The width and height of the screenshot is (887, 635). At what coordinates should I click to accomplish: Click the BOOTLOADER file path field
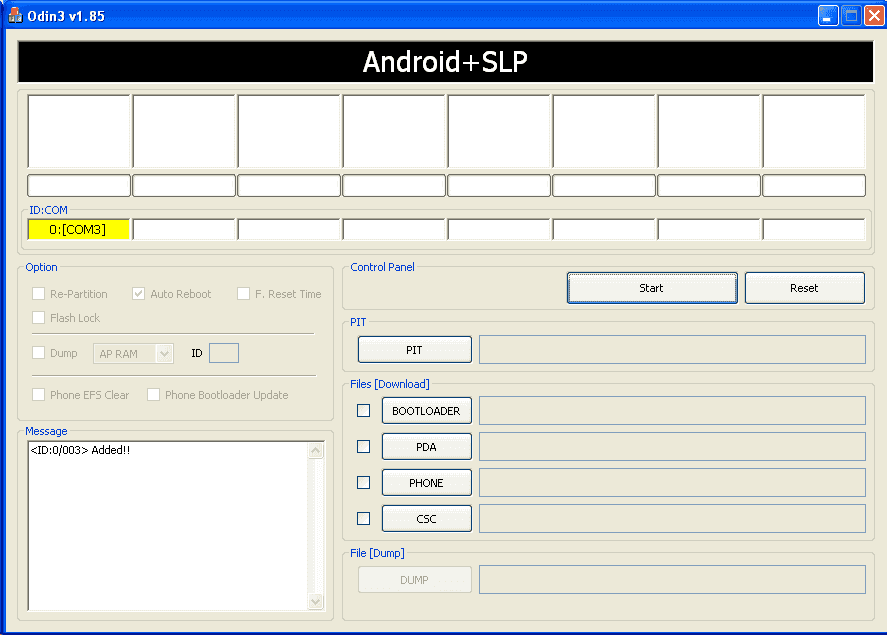click(x=672, y=411)
